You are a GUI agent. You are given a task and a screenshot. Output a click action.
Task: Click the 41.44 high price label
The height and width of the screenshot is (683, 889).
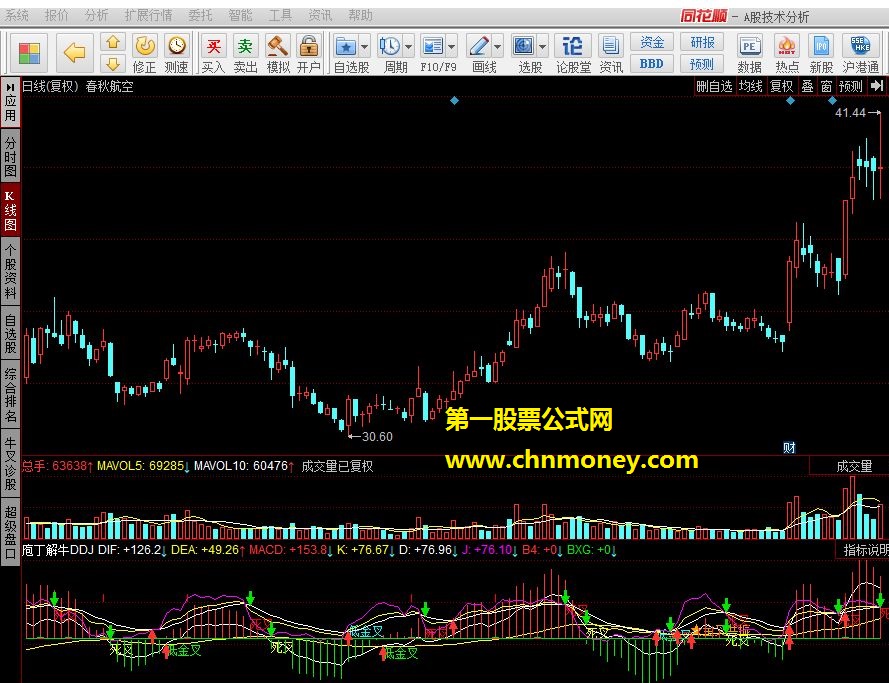(850, 113)
